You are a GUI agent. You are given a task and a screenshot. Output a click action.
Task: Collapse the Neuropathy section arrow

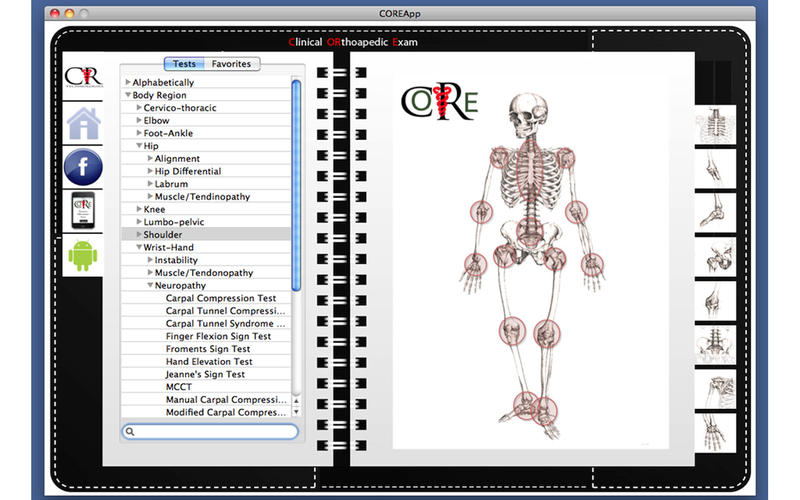pyautogui.click(x=150, y=286)
